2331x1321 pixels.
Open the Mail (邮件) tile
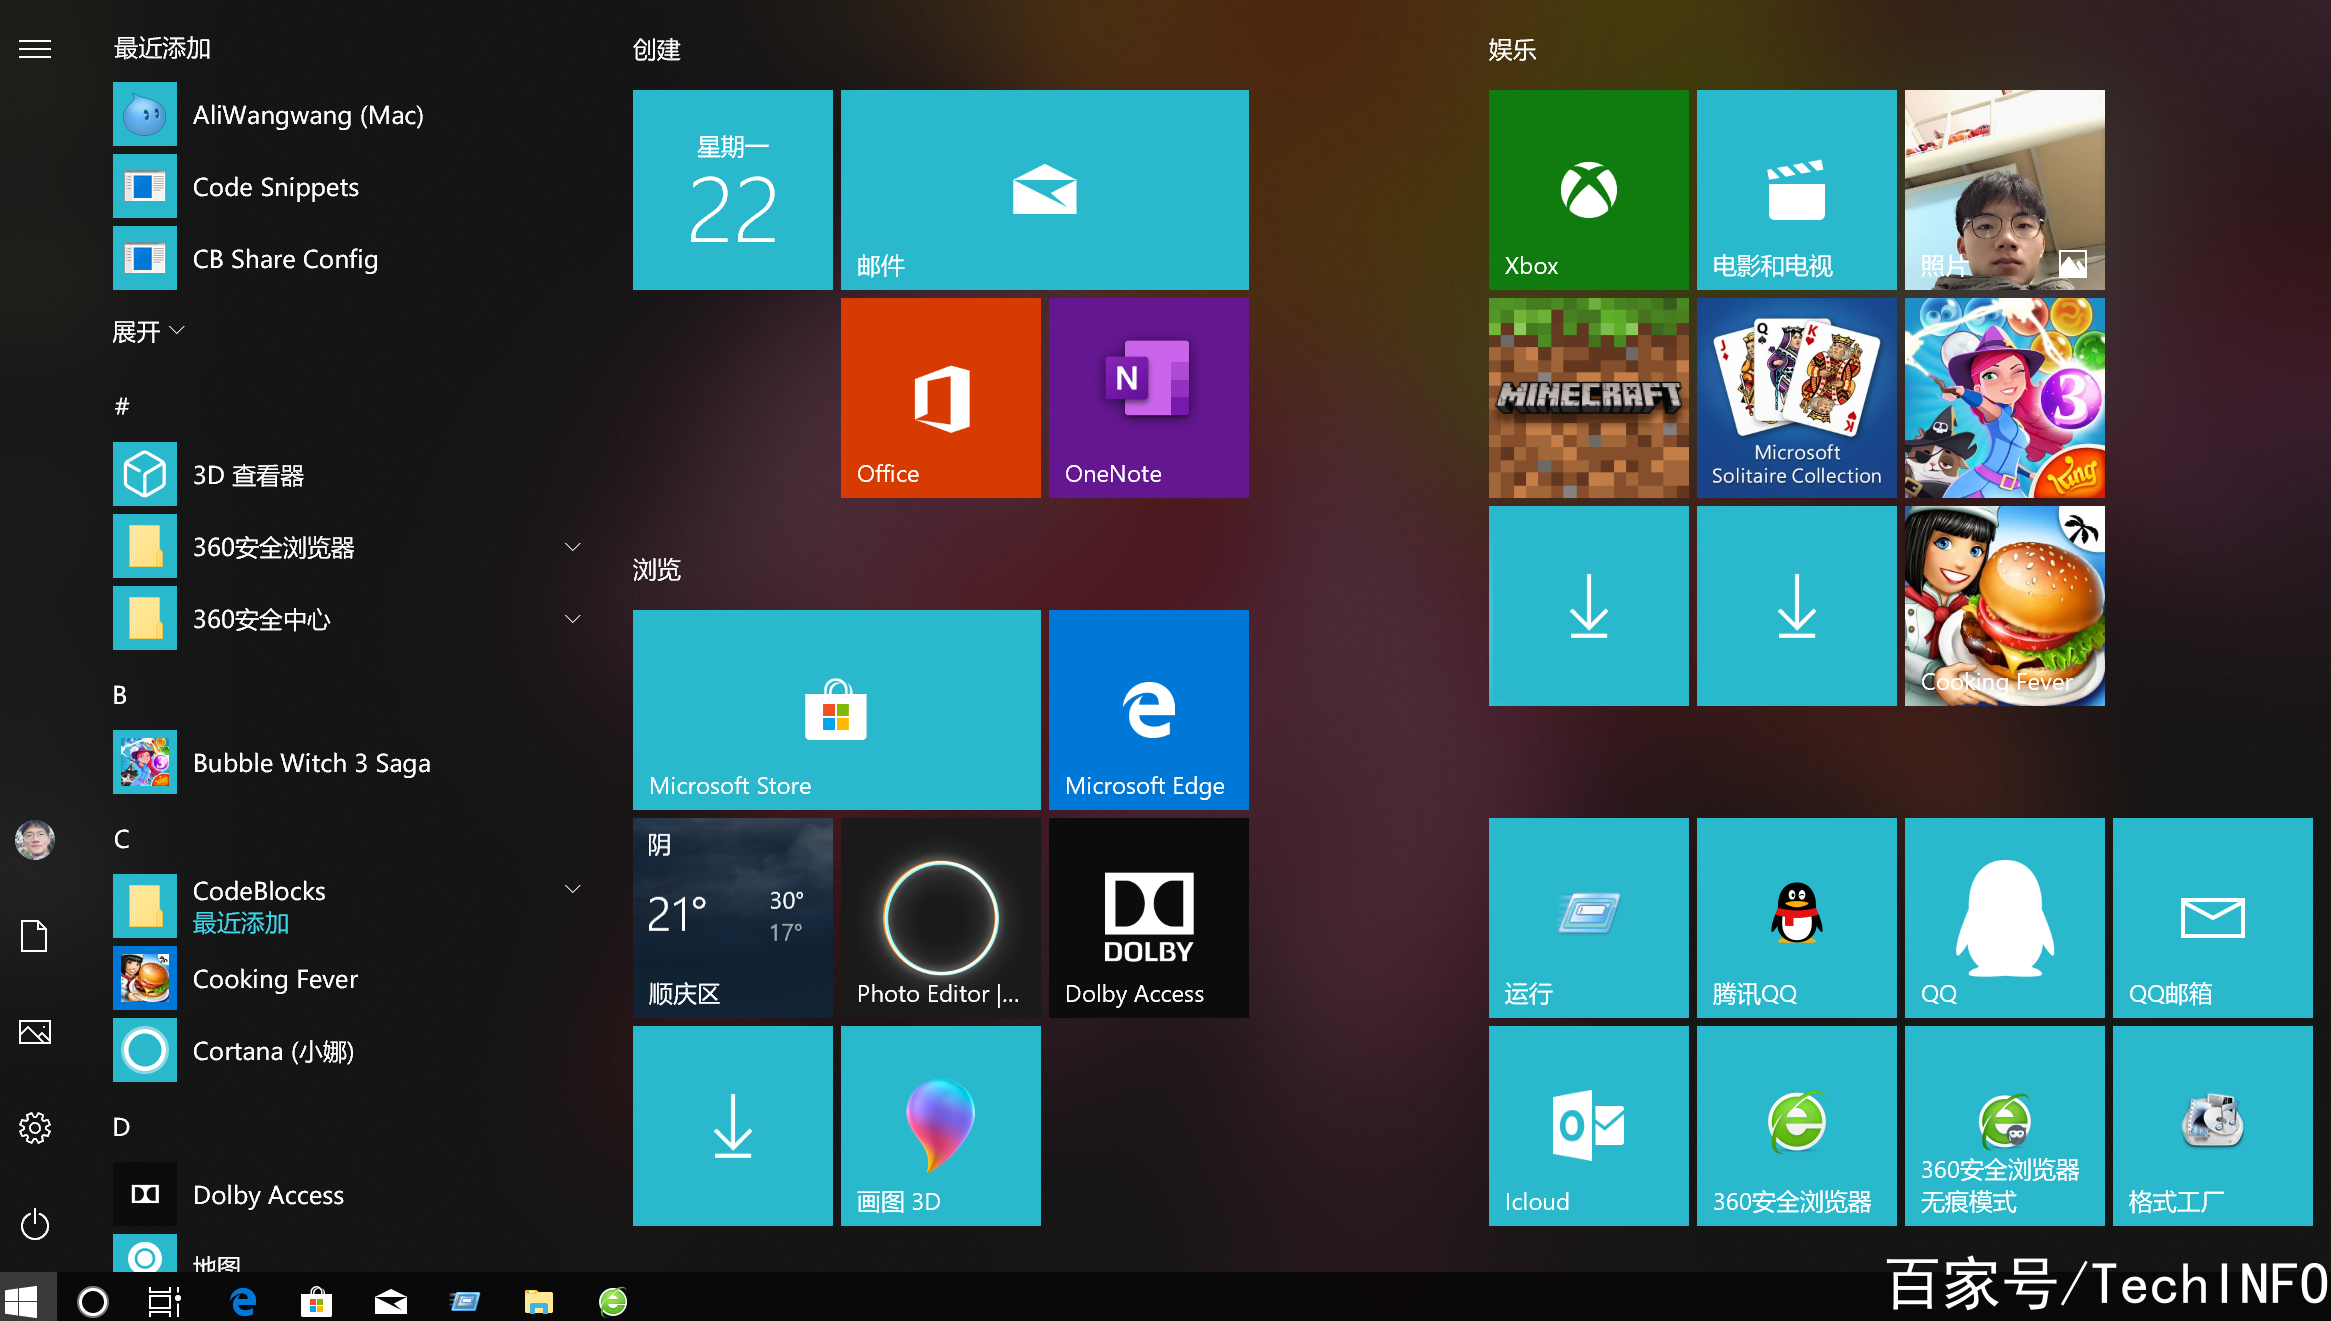pos(1044,190)
